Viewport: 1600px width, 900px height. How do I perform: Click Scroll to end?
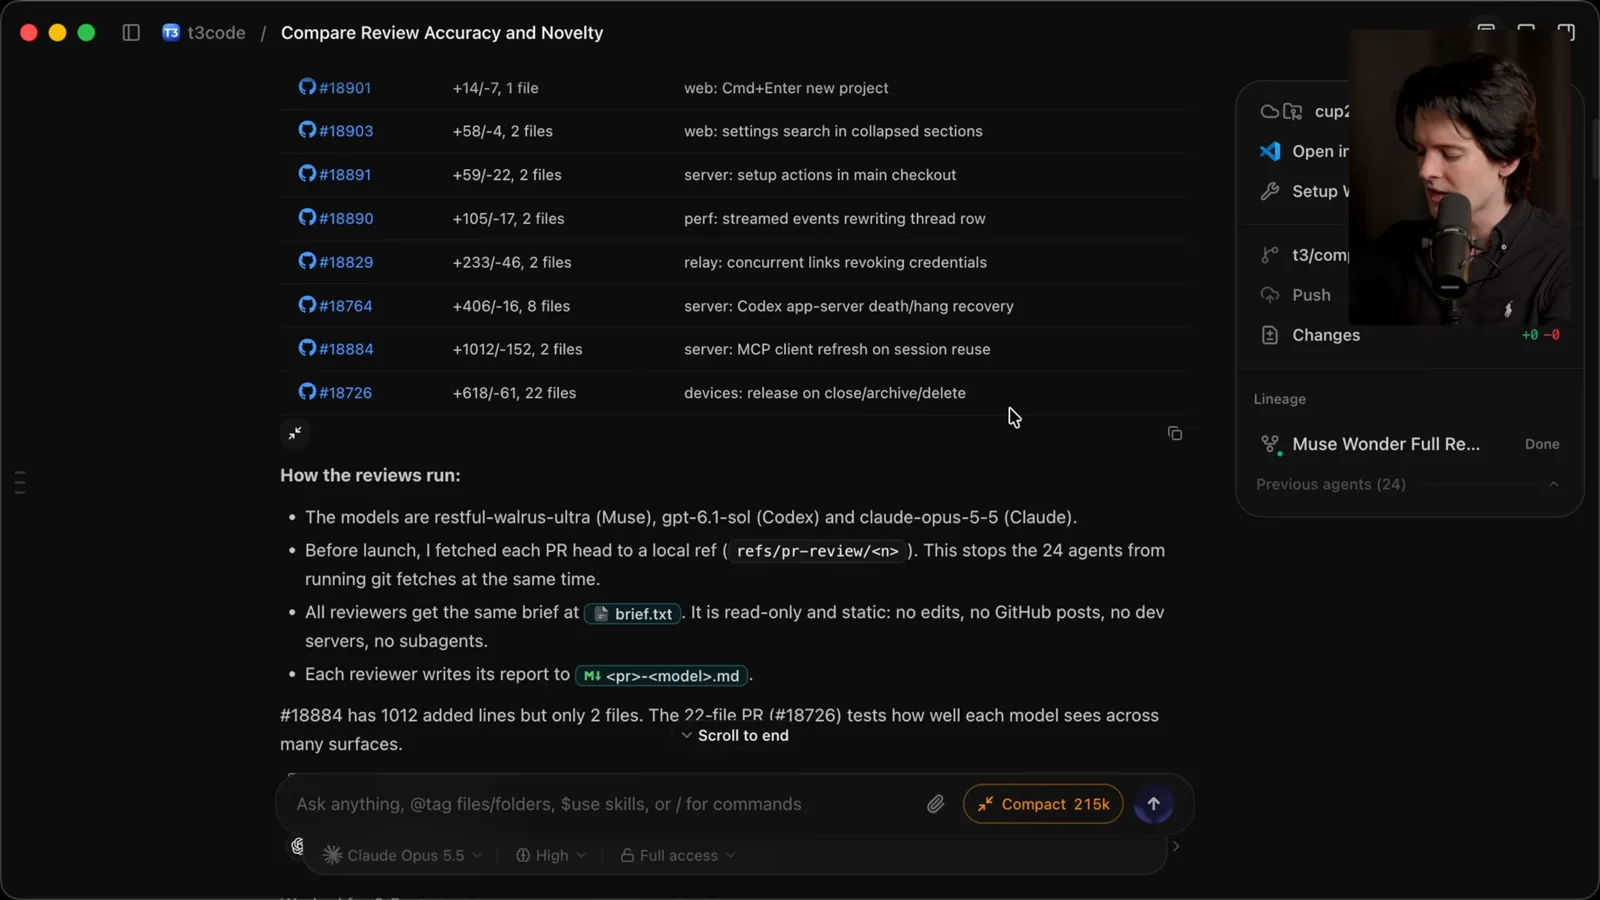point(735,735)
